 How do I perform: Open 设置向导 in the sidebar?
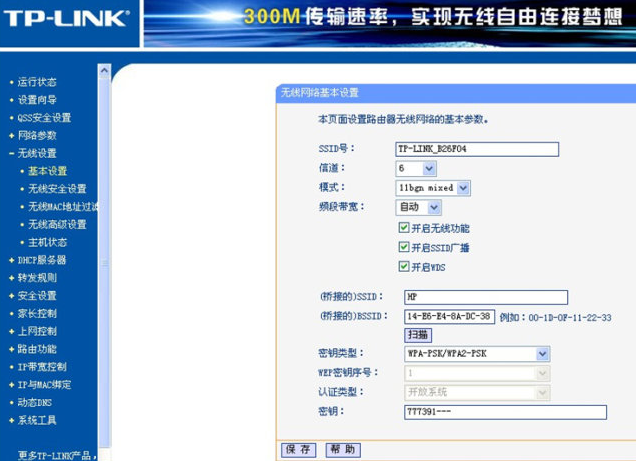[x=37, y=100]
